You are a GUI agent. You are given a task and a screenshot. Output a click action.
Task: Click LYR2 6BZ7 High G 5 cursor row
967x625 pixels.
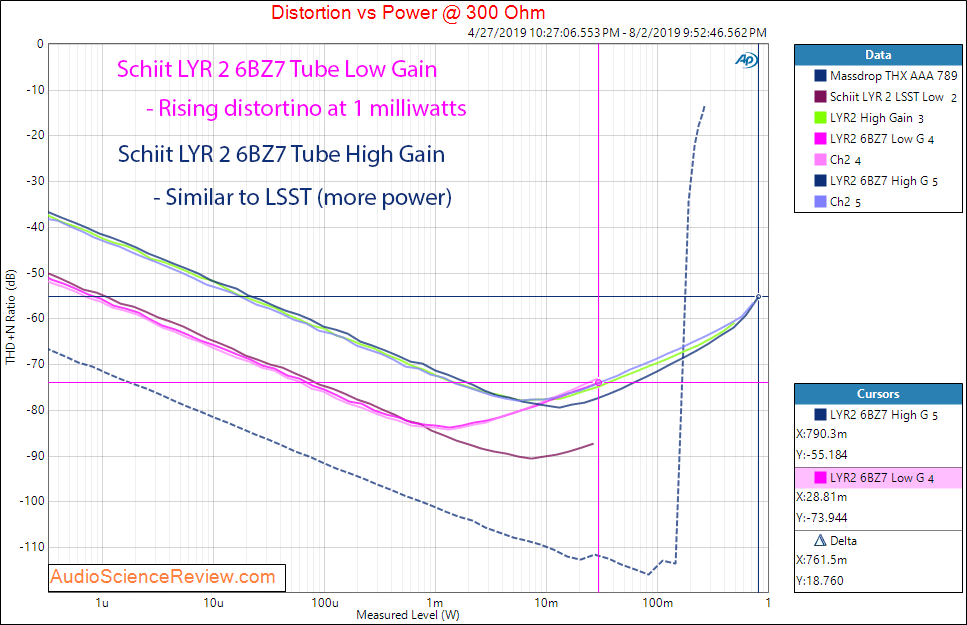click(x=878, y=415)
